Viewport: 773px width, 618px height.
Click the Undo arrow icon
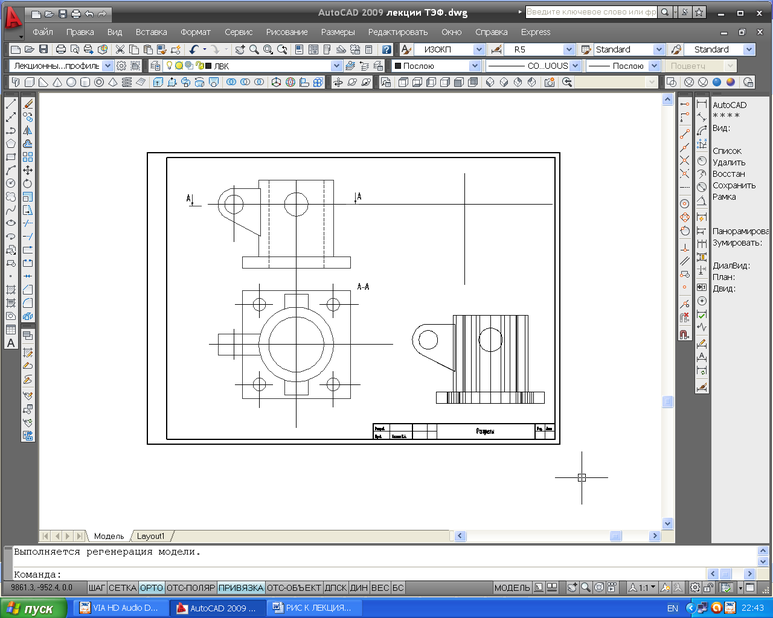coord(194,49)
